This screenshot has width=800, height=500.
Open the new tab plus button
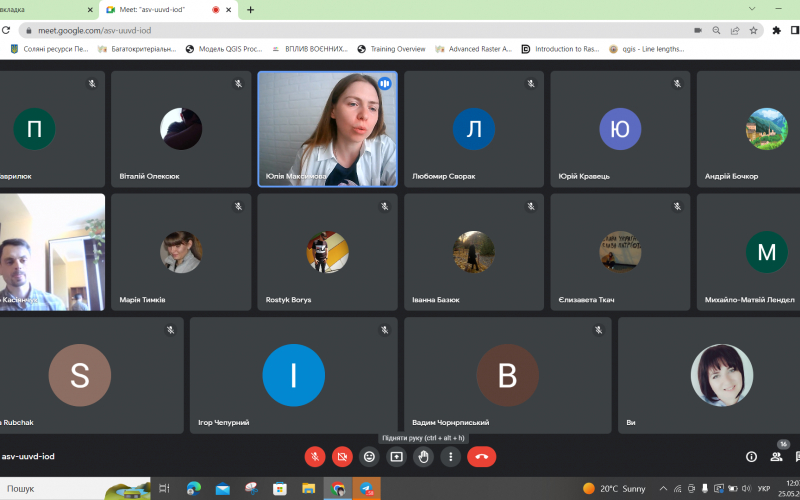250,10
